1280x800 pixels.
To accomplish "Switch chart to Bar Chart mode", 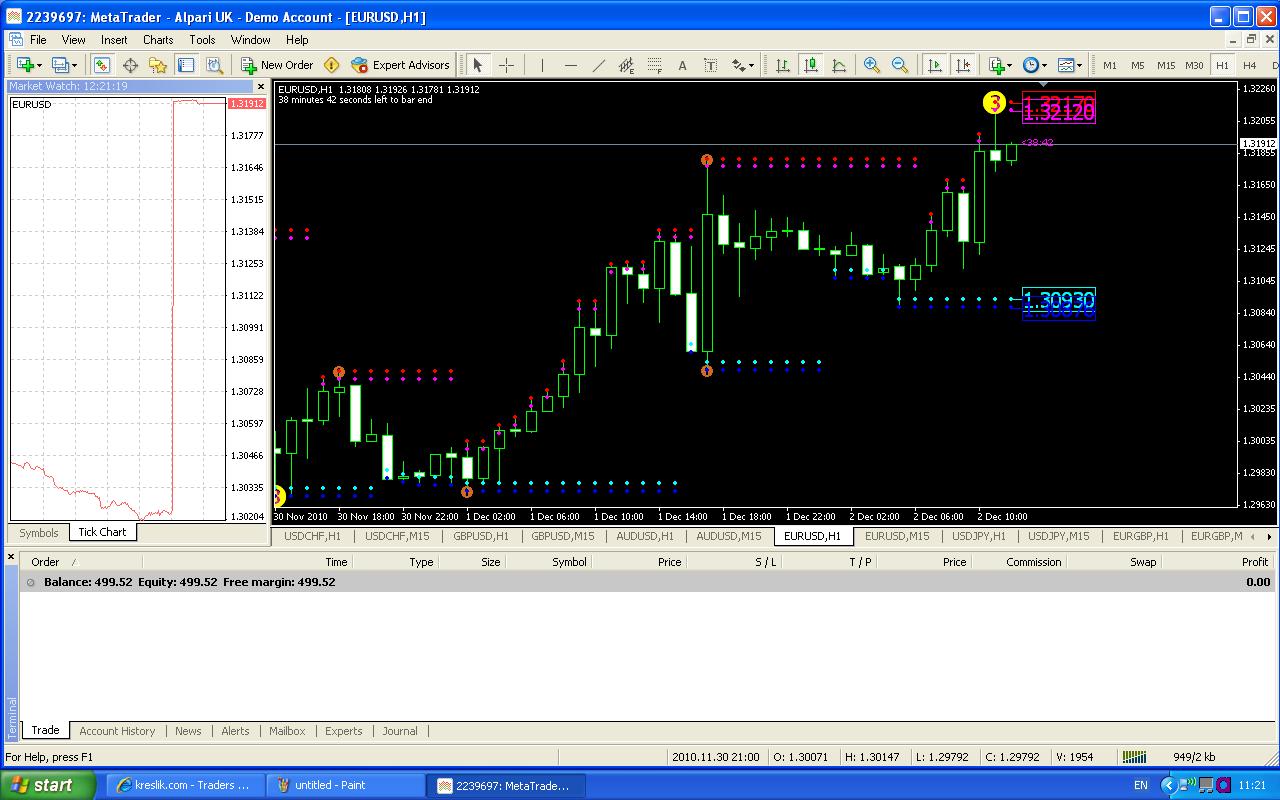I will pos(783,65).
